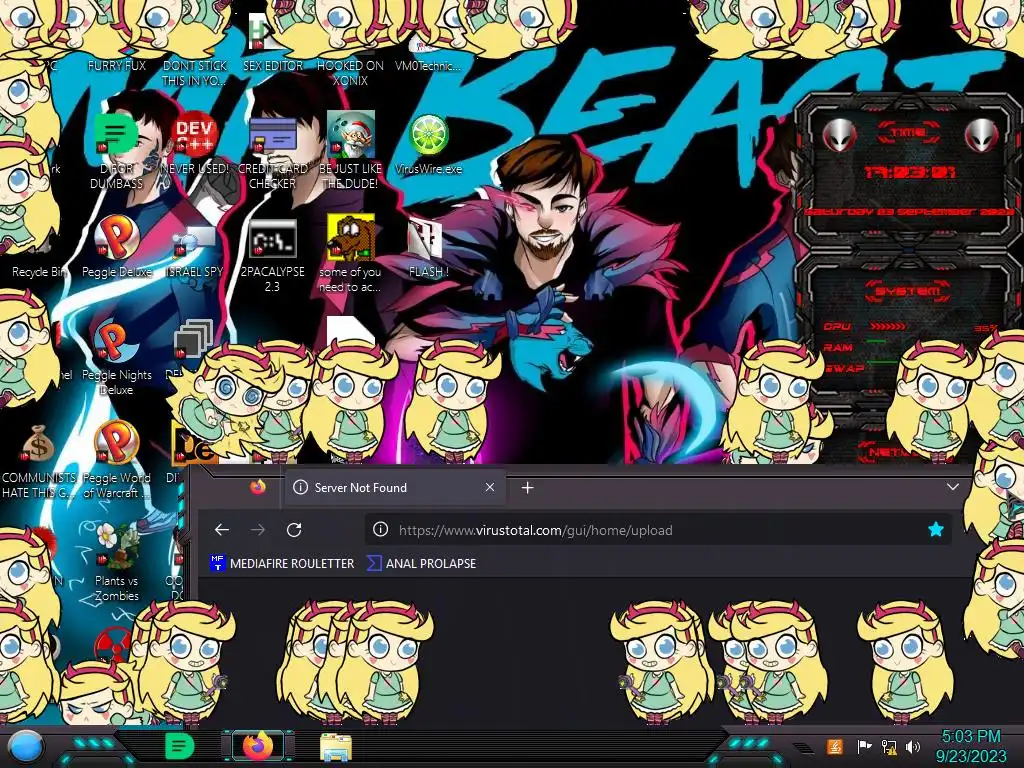
Task: Open the VM0Technic... desktop shortcut
Action: tap(428, 52)
